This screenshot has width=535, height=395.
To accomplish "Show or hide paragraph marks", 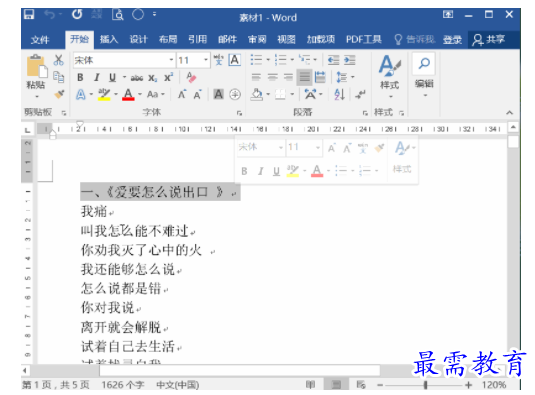I will [x=360, y=94].
